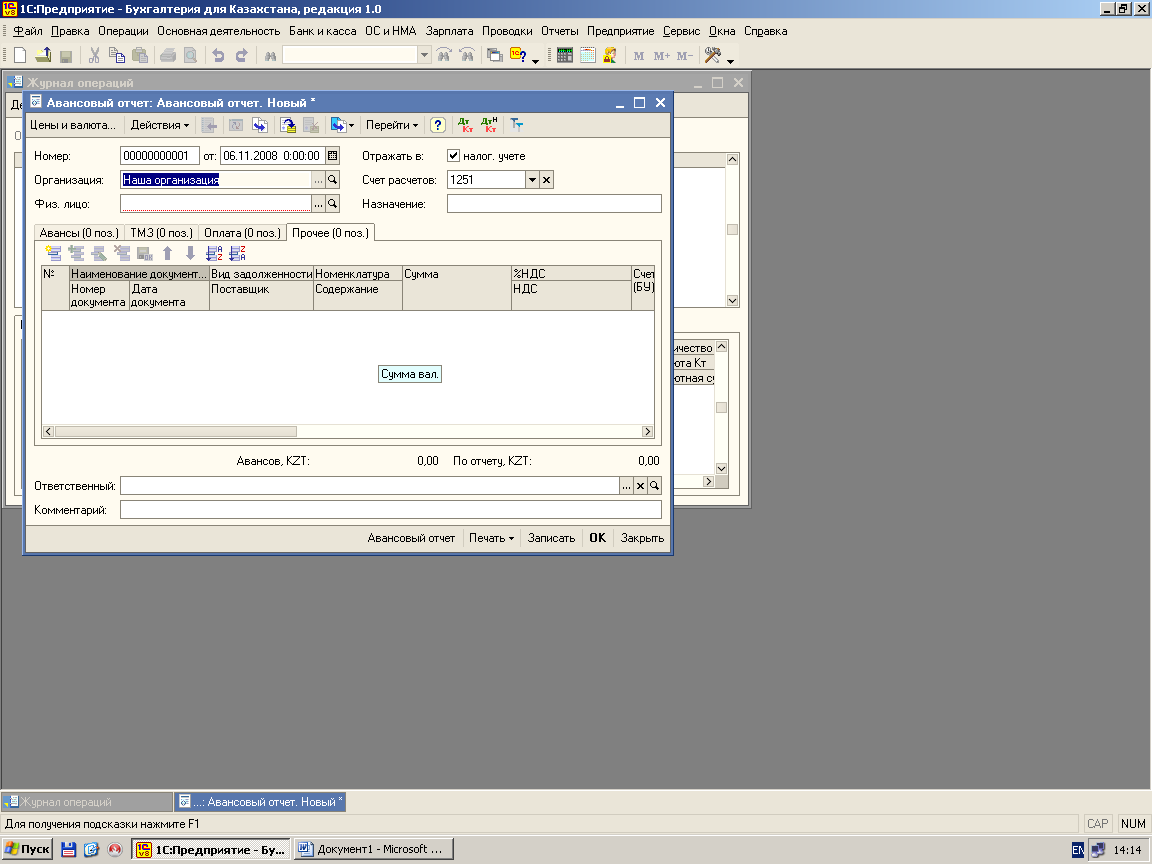This screenshot has height=864, width=1152.
Task: Click the 'create based on' icon with dropdown
Action: click(342, 125)
